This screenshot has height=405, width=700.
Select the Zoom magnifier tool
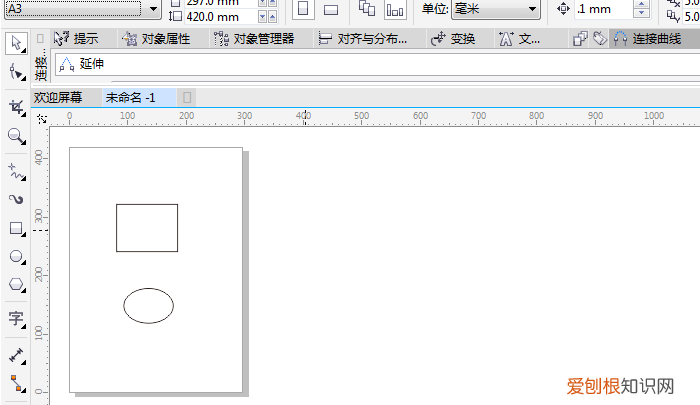(x=16, y=135)
